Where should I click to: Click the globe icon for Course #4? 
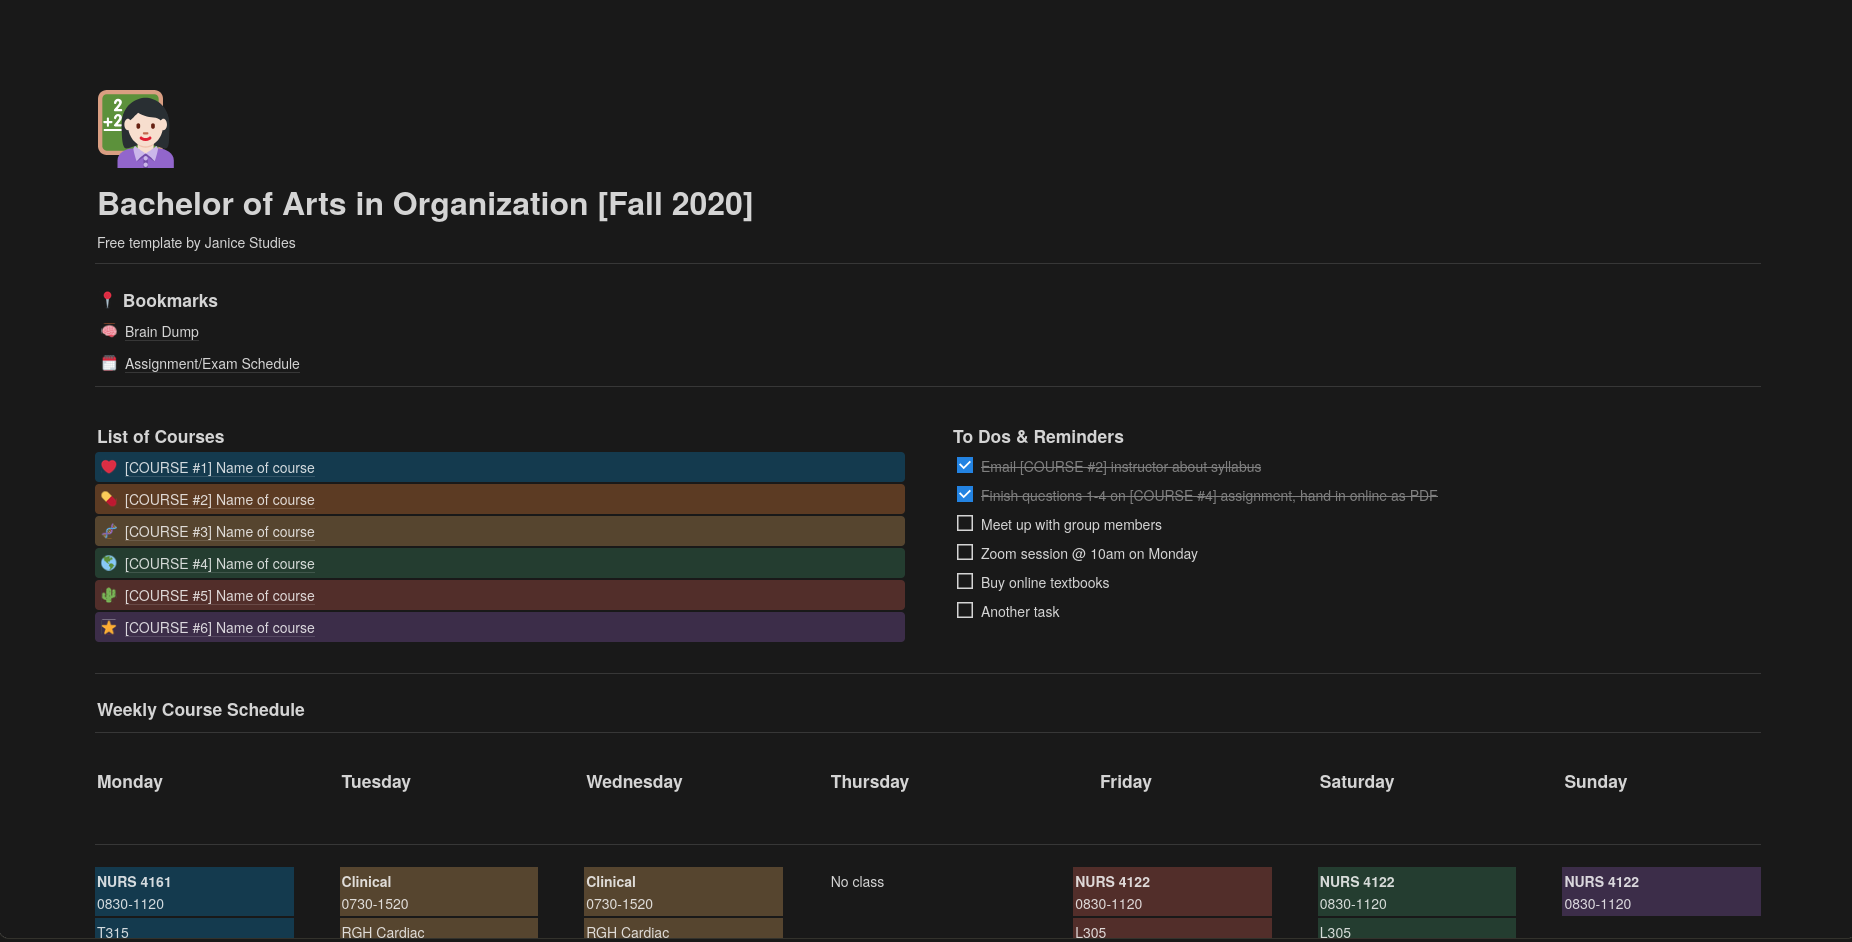[109, 563]
